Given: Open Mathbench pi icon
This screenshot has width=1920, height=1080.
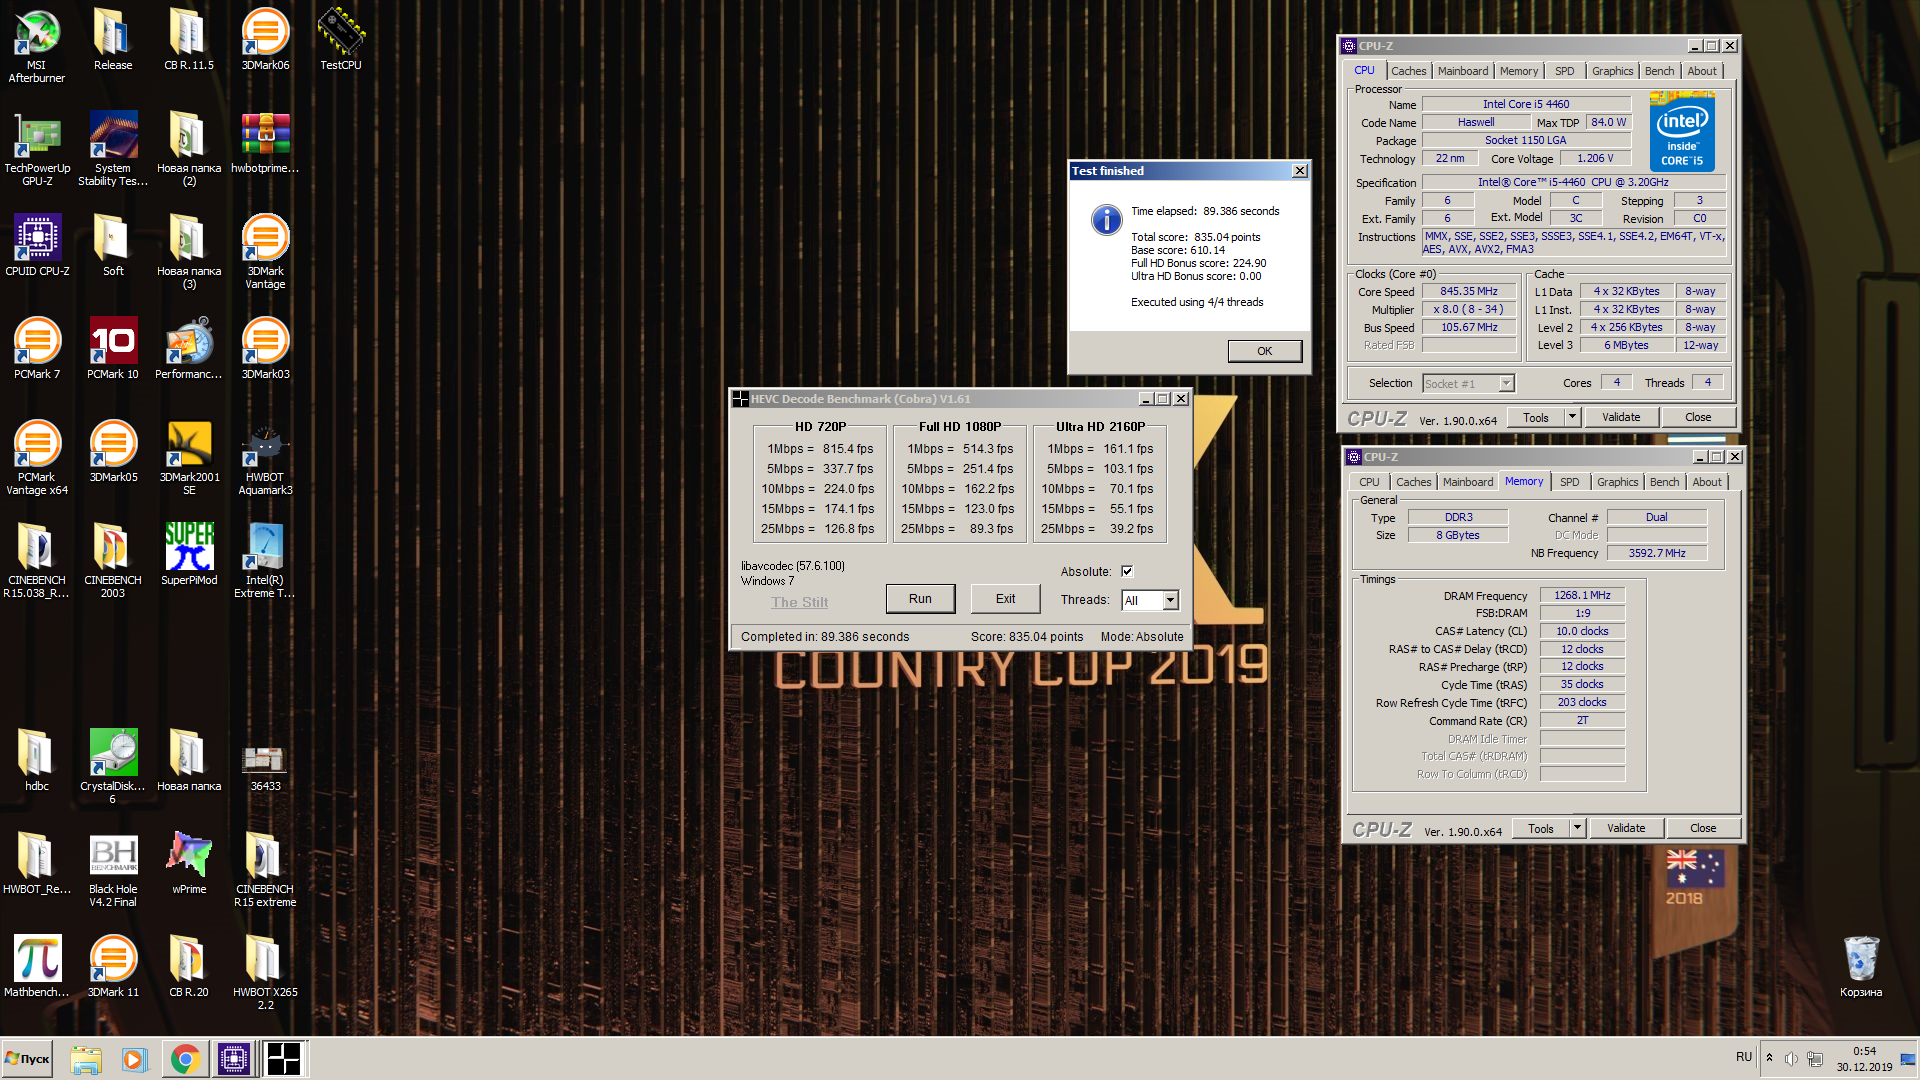Looking at the screenshot, I should [x=37, y=966].
